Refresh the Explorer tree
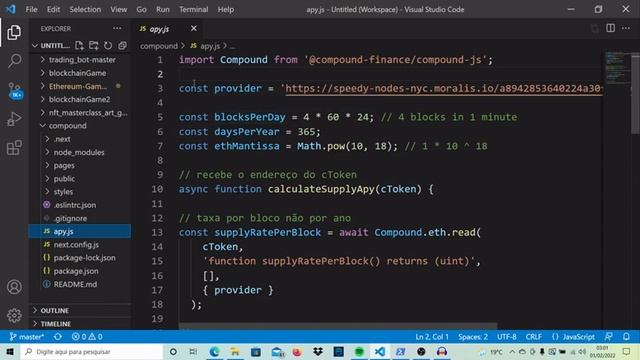The width and height of the screenshot is (640, 360). [x=108, y=45]
